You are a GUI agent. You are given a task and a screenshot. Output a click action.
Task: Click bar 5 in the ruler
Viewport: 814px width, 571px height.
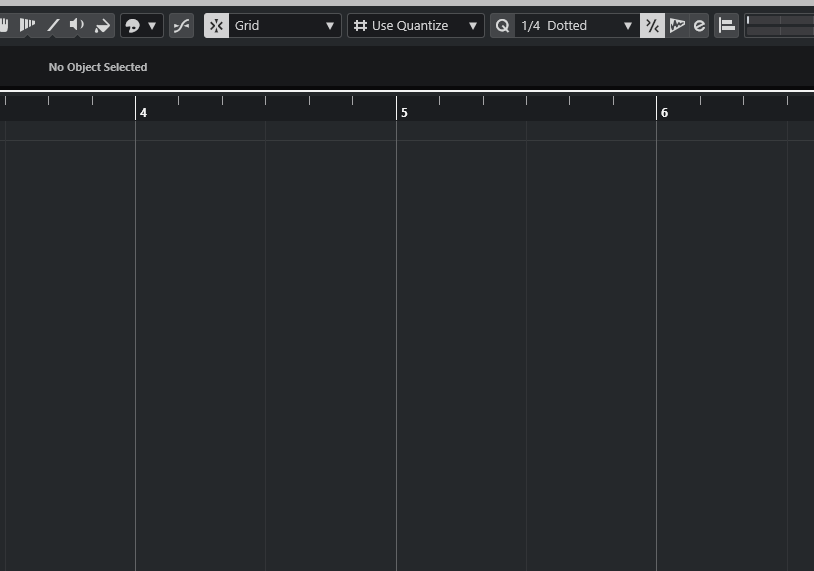404,113
